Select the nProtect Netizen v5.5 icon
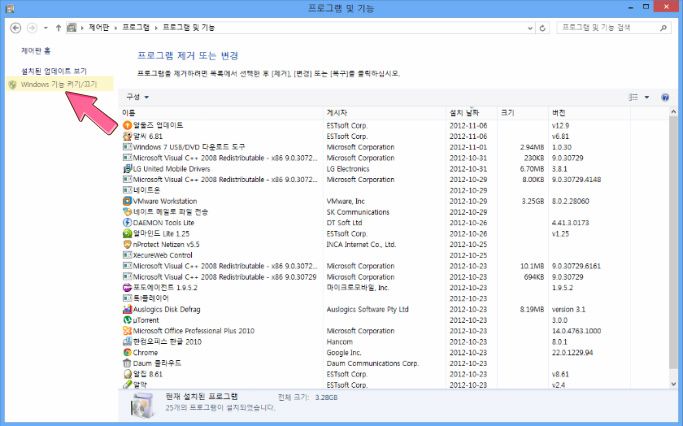 point(127,244)
